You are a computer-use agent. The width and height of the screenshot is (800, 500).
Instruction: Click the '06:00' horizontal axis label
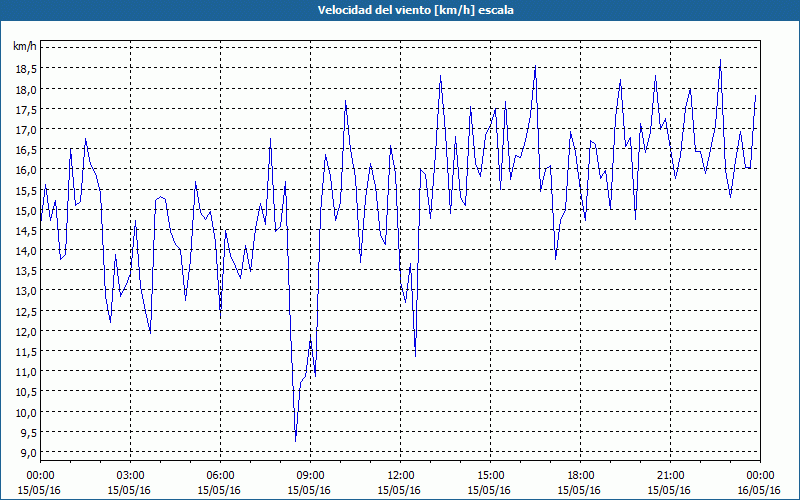coord(220,475)
